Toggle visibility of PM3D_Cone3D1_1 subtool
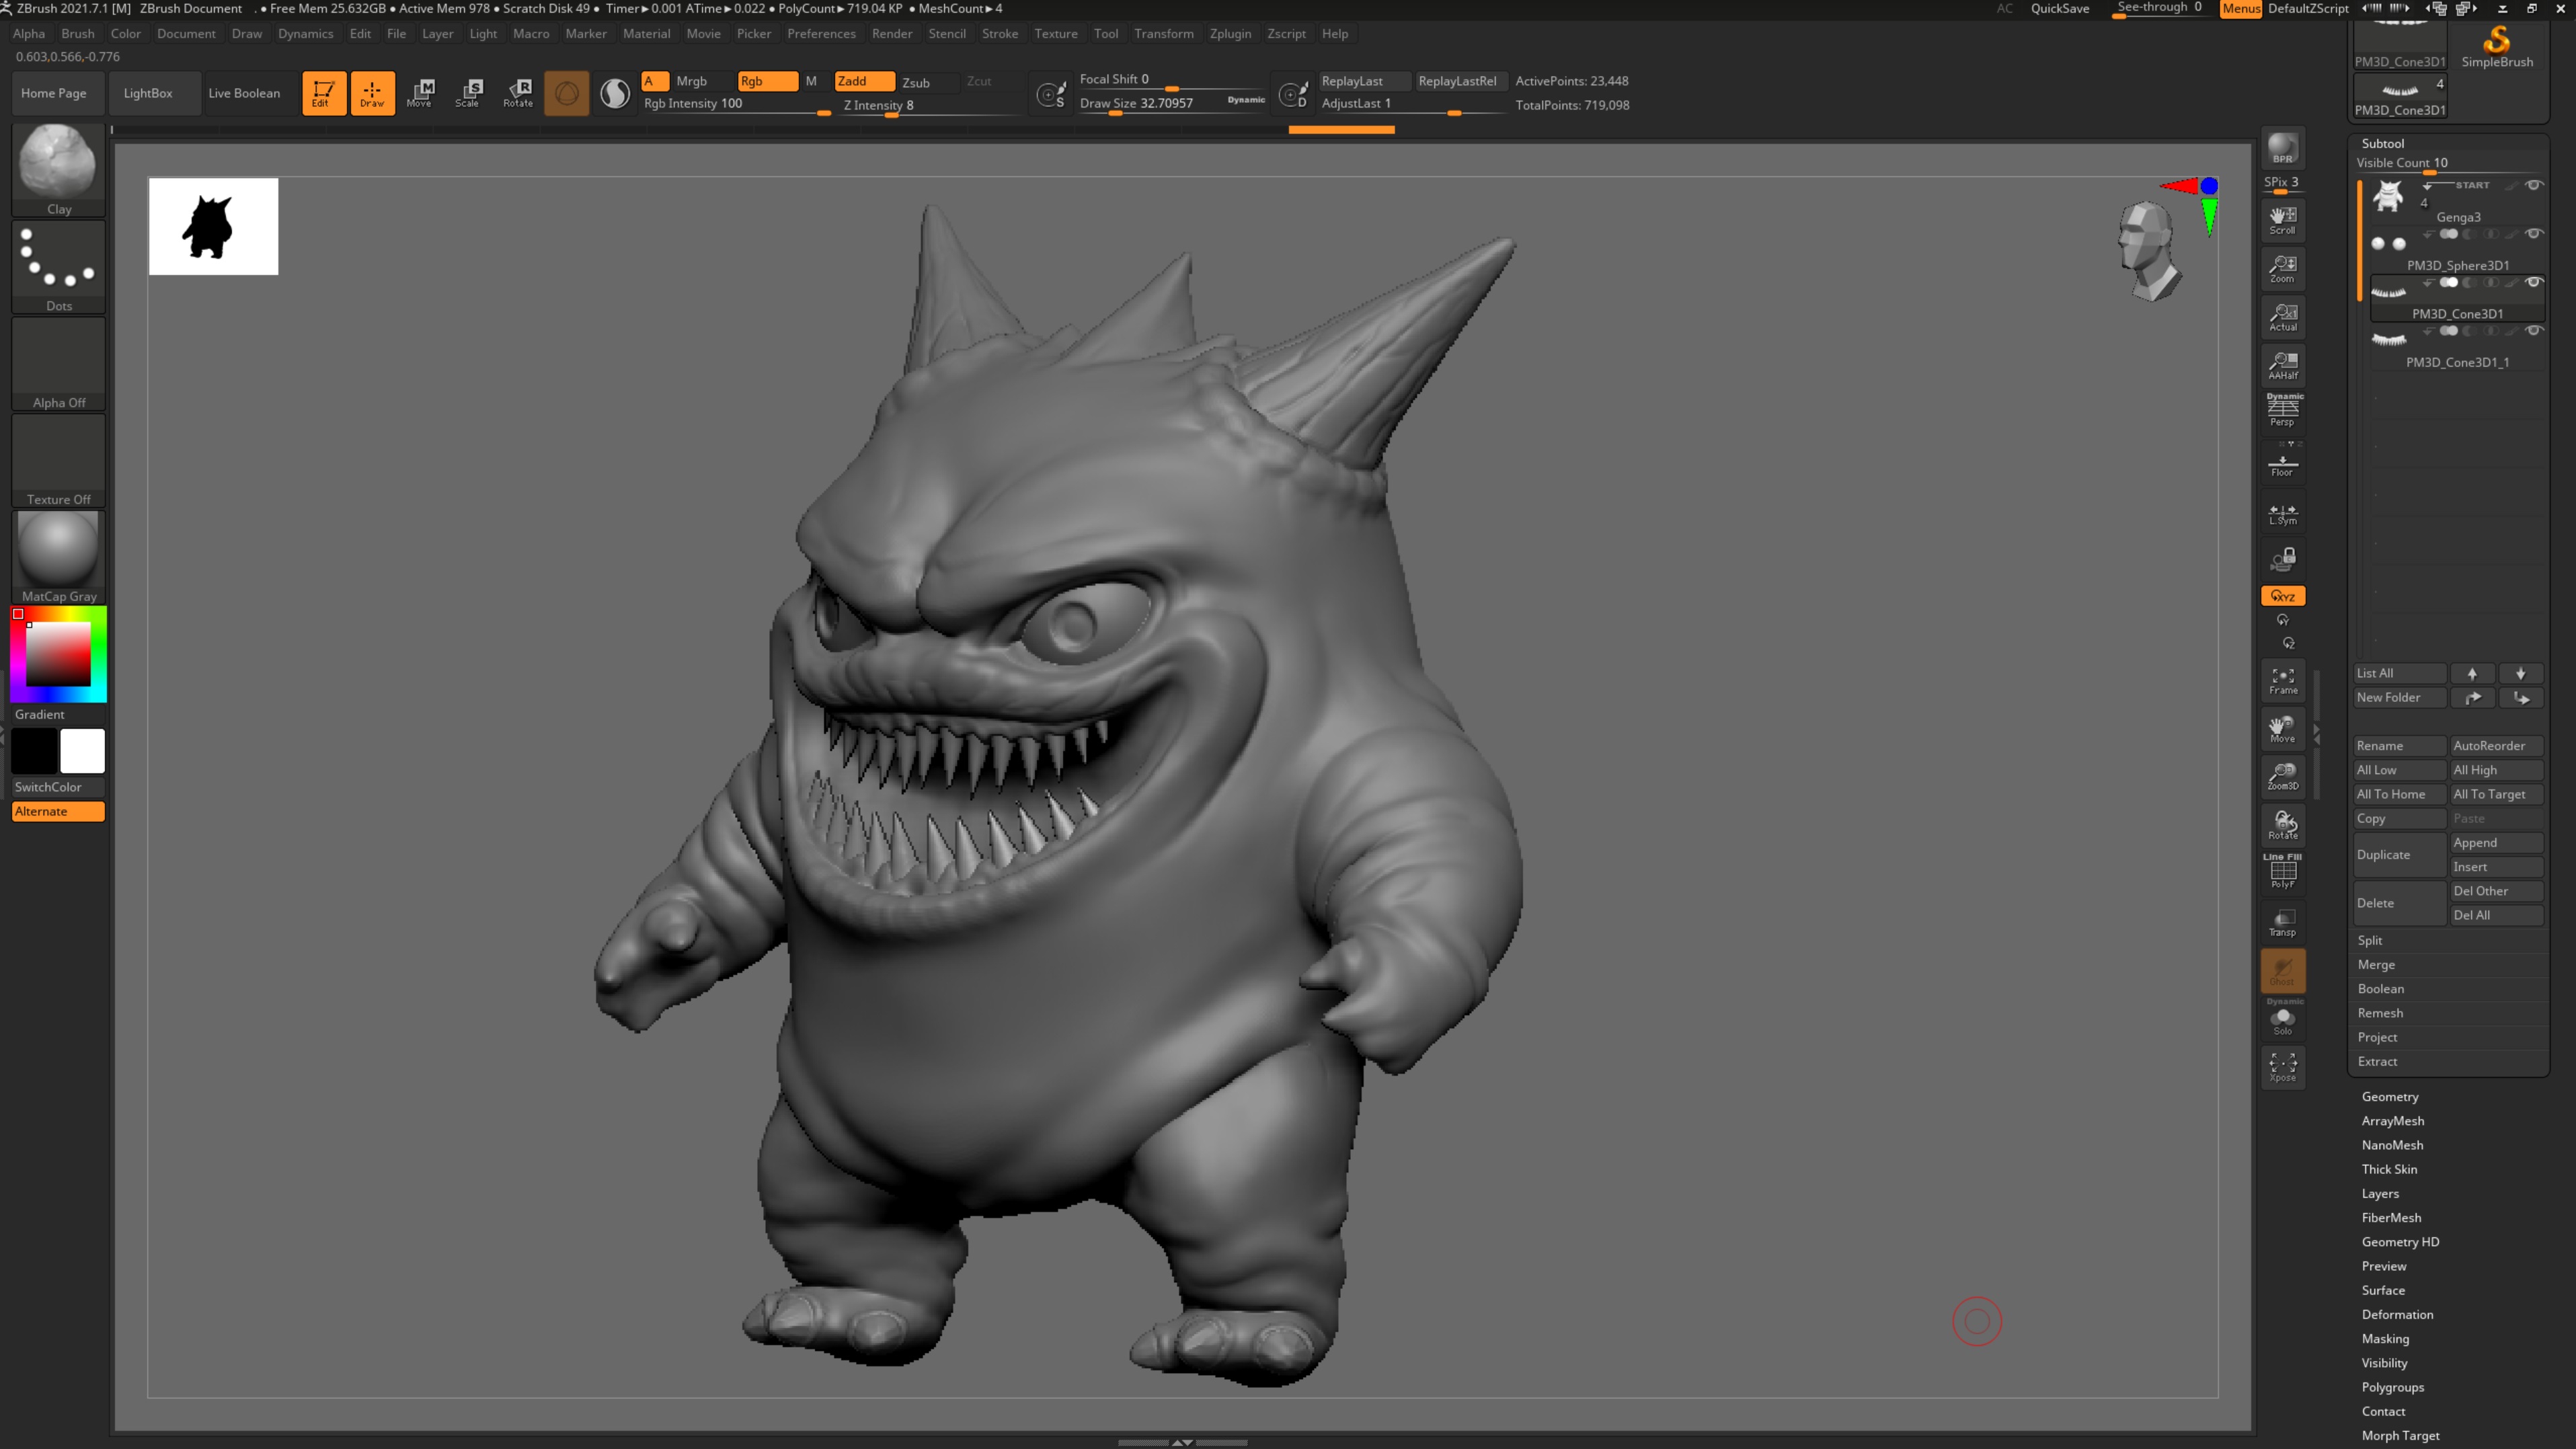The height and width of the screenshot is (1449, 2576). point(2533,331)
